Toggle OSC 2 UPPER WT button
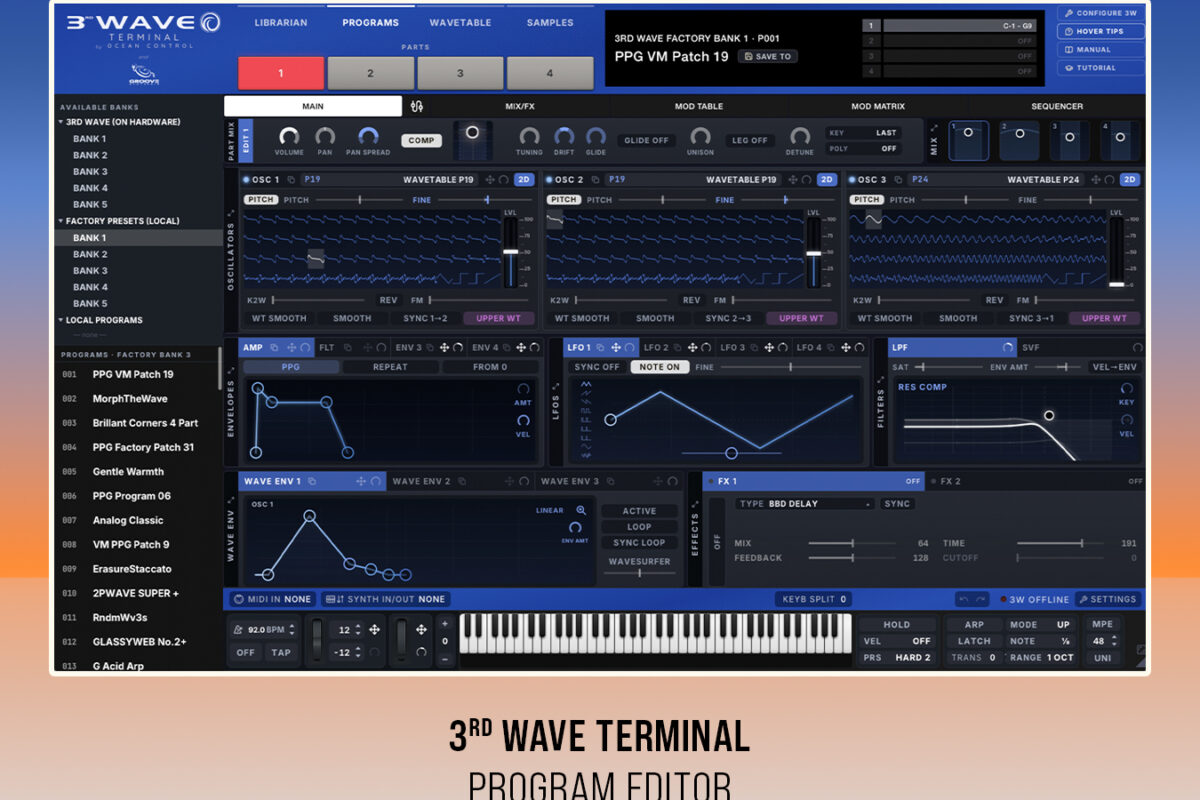This screenshot has height=800, width=1200. coord(801,318)
